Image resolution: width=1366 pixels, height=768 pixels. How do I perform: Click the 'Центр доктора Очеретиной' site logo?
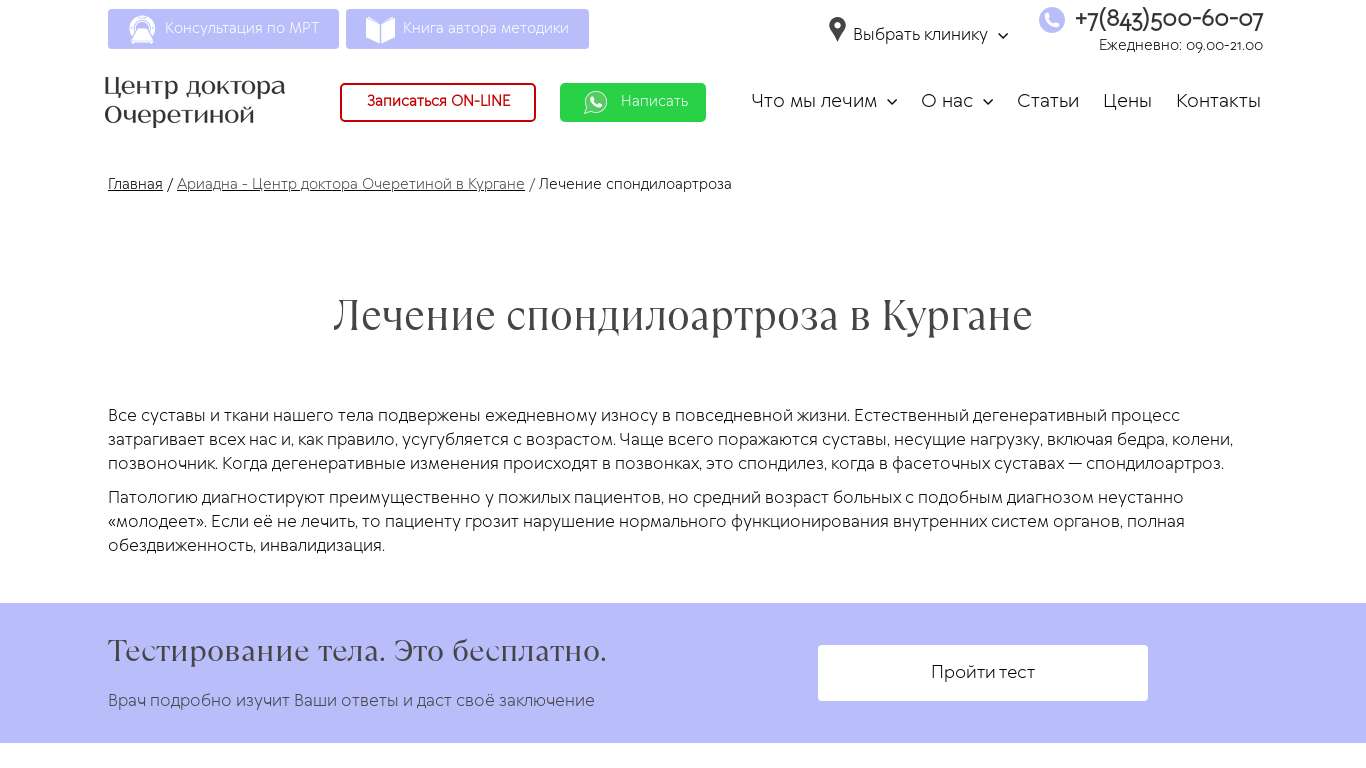pyautogui.click(x=195, y=100)
